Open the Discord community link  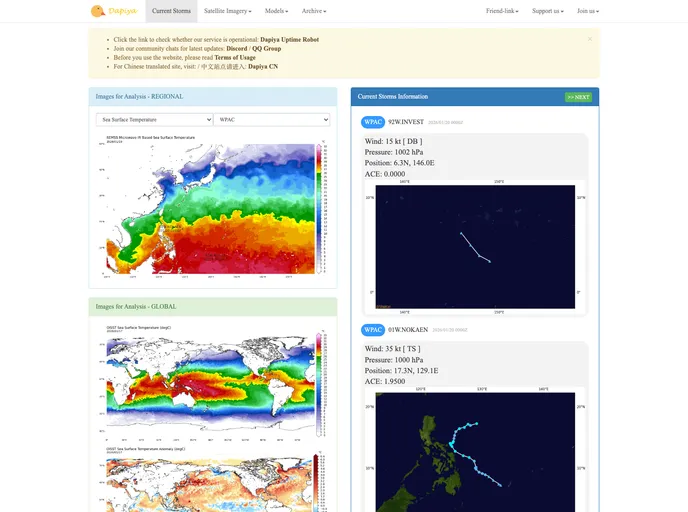237,49
